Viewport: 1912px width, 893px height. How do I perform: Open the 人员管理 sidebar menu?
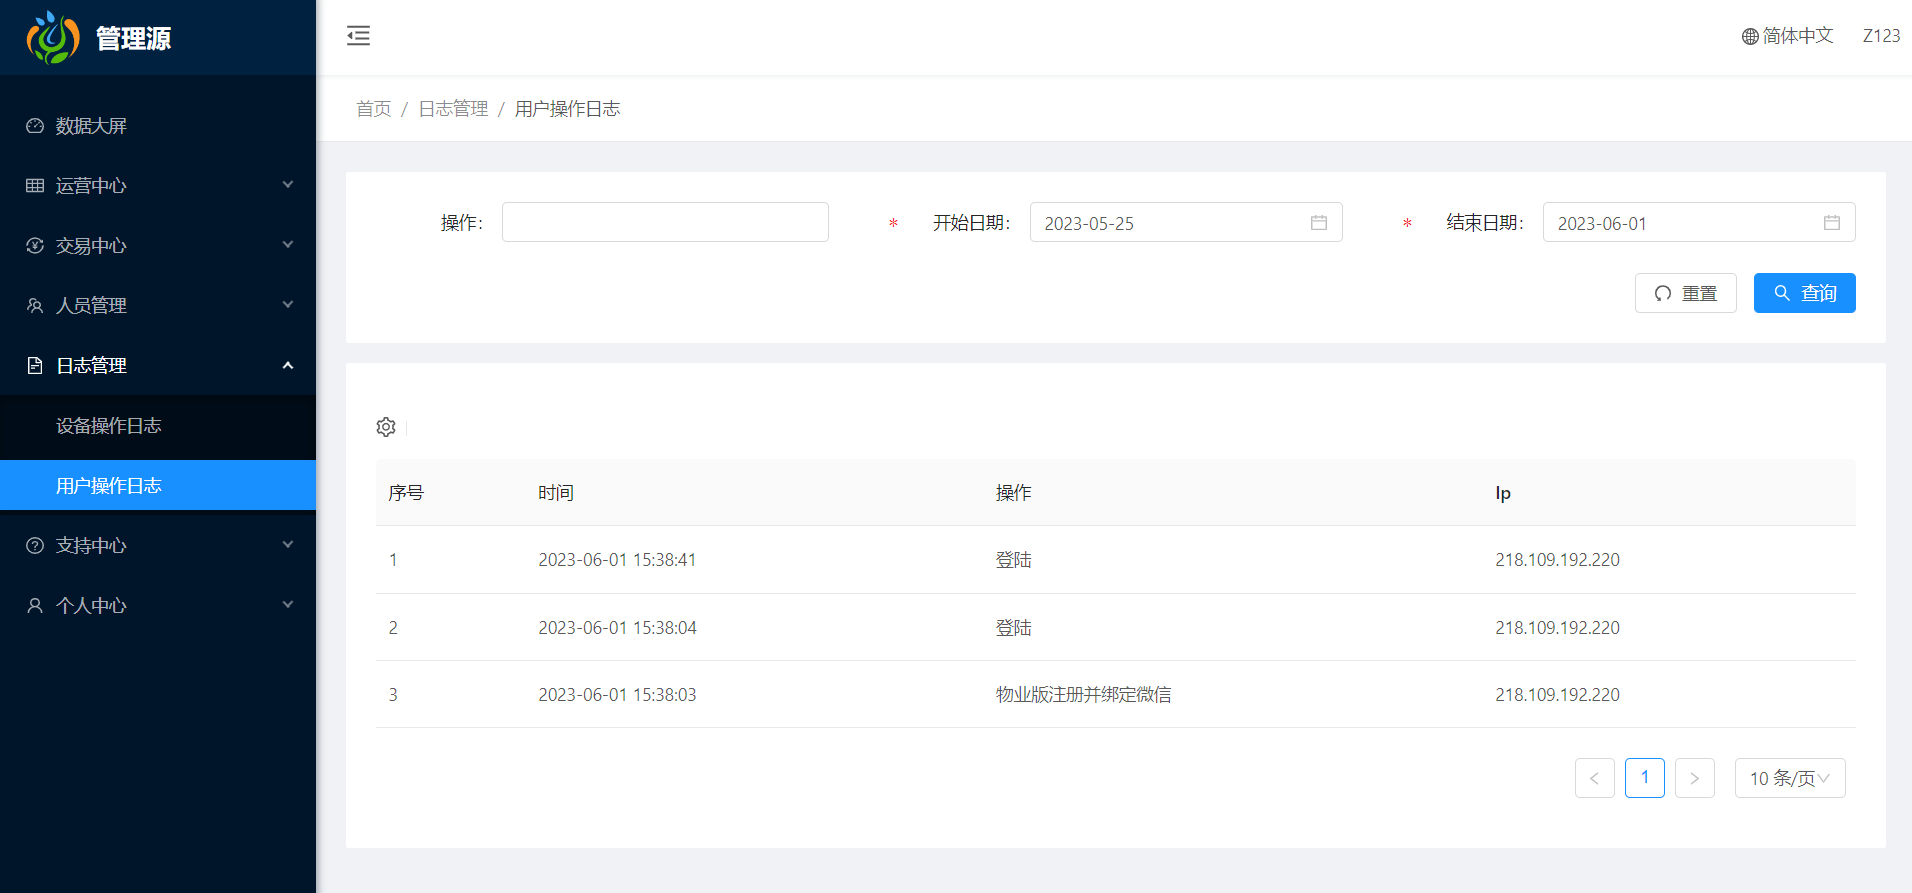click(x=158, y=306)
